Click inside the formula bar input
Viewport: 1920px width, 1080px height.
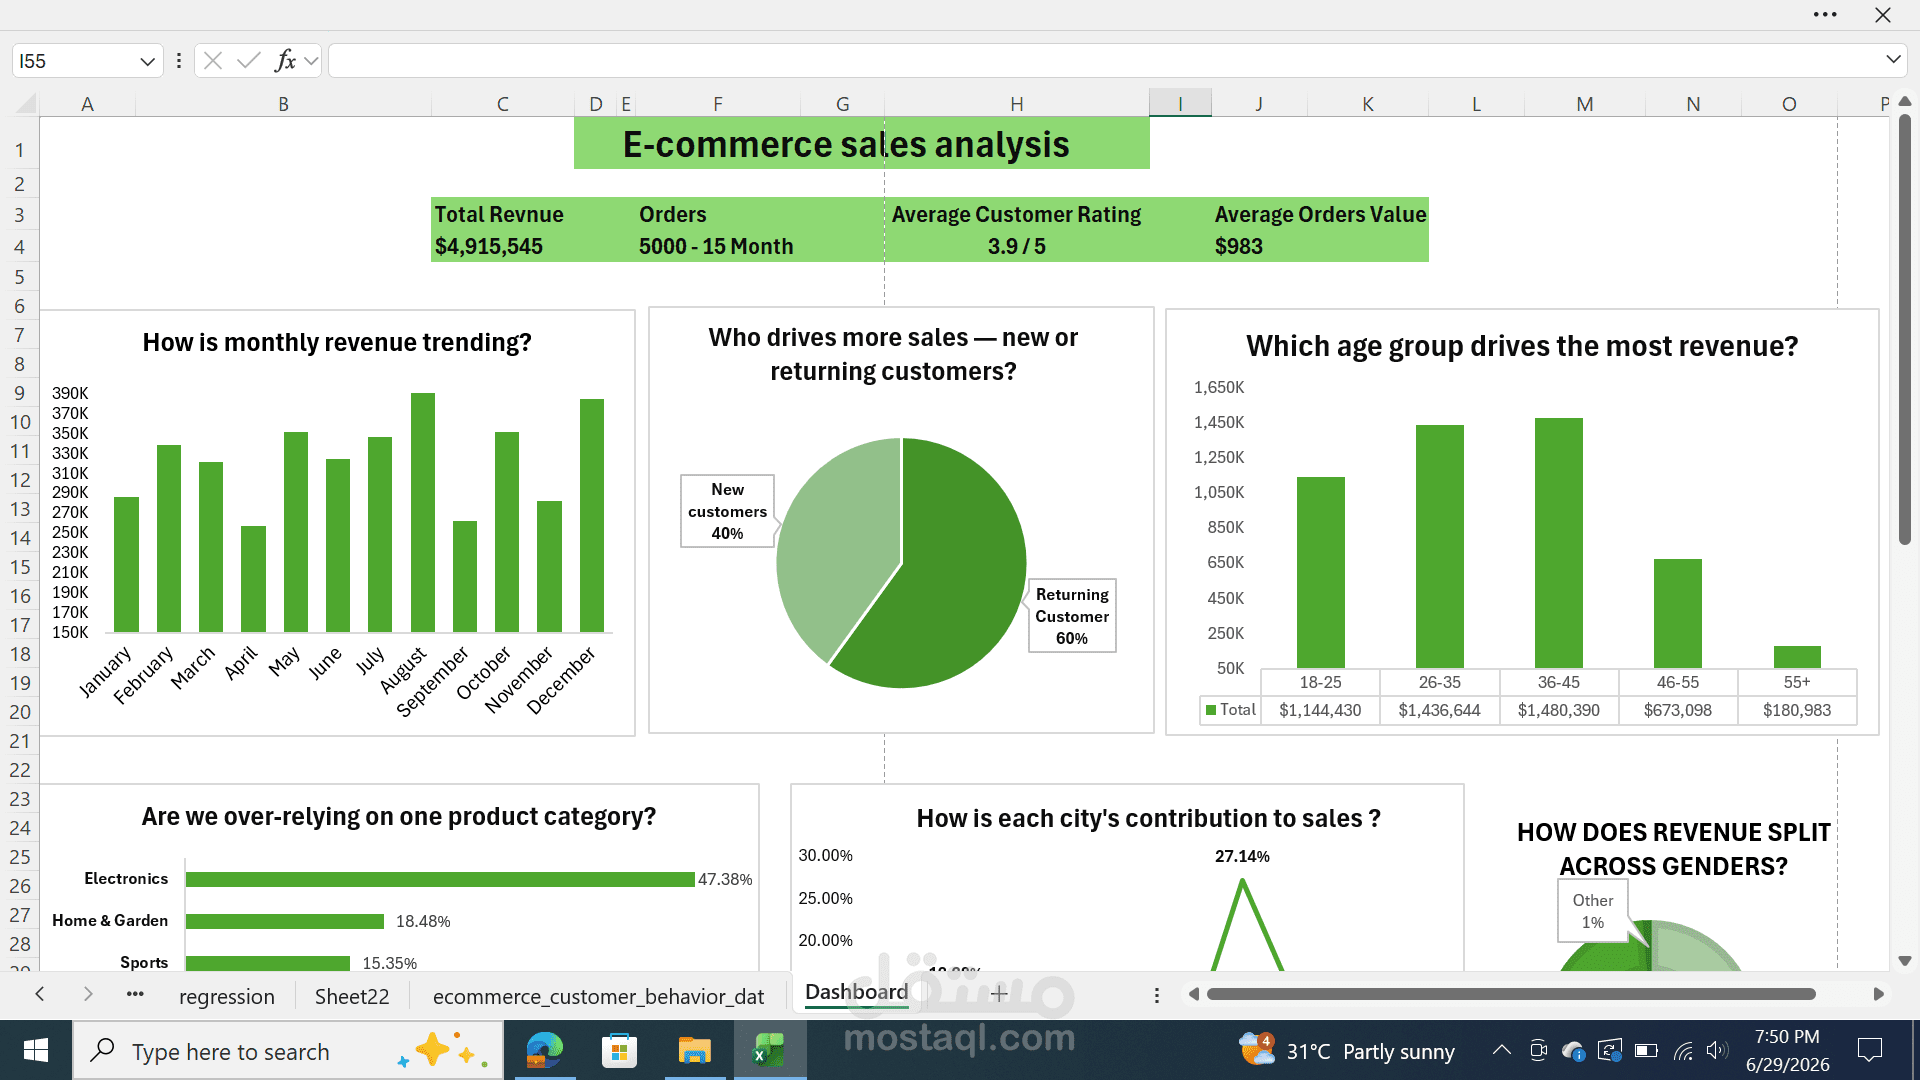point(1105,61)
